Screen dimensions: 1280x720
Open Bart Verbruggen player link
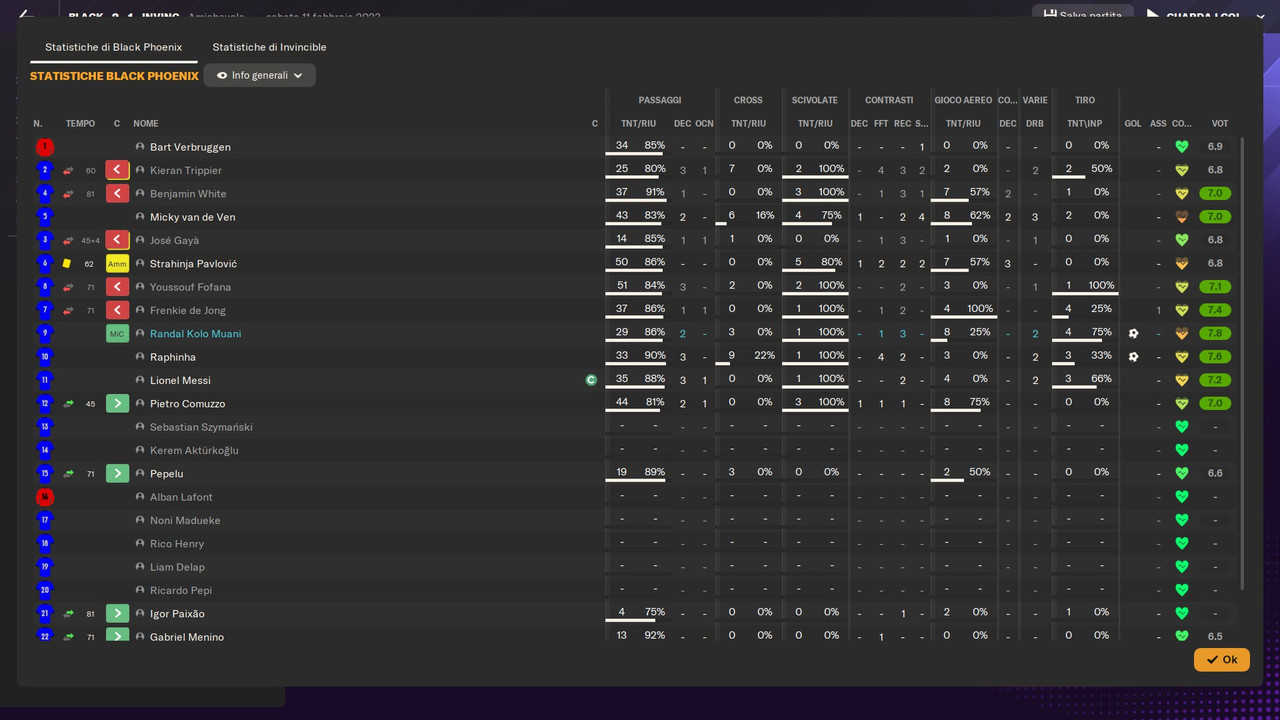190,147
